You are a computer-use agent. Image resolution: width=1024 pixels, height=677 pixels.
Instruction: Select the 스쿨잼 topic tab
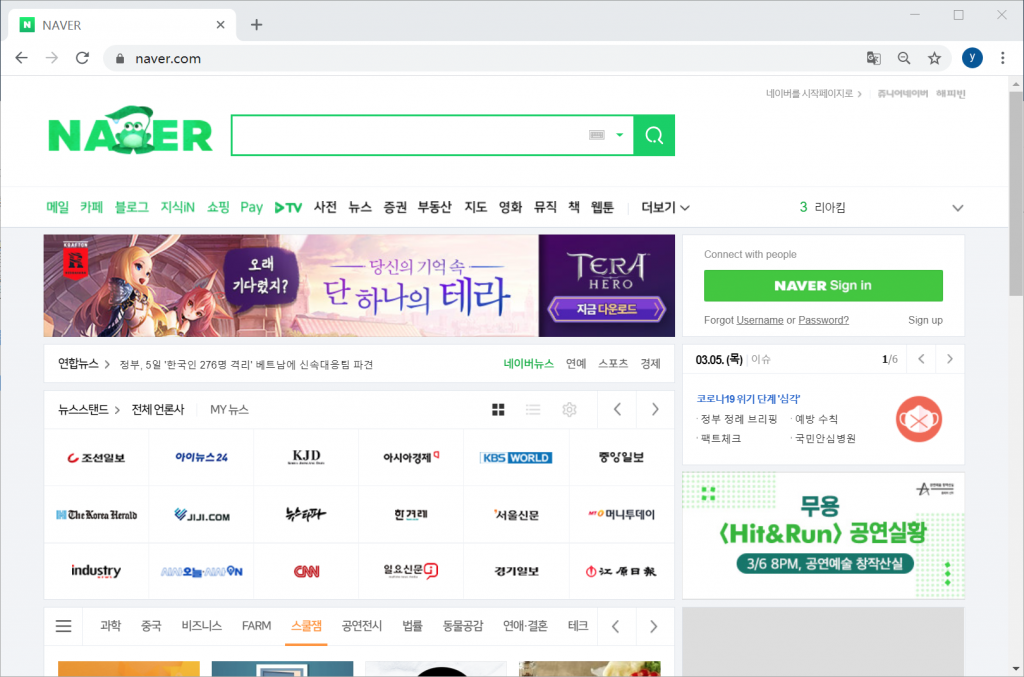[x=306, y=626]
